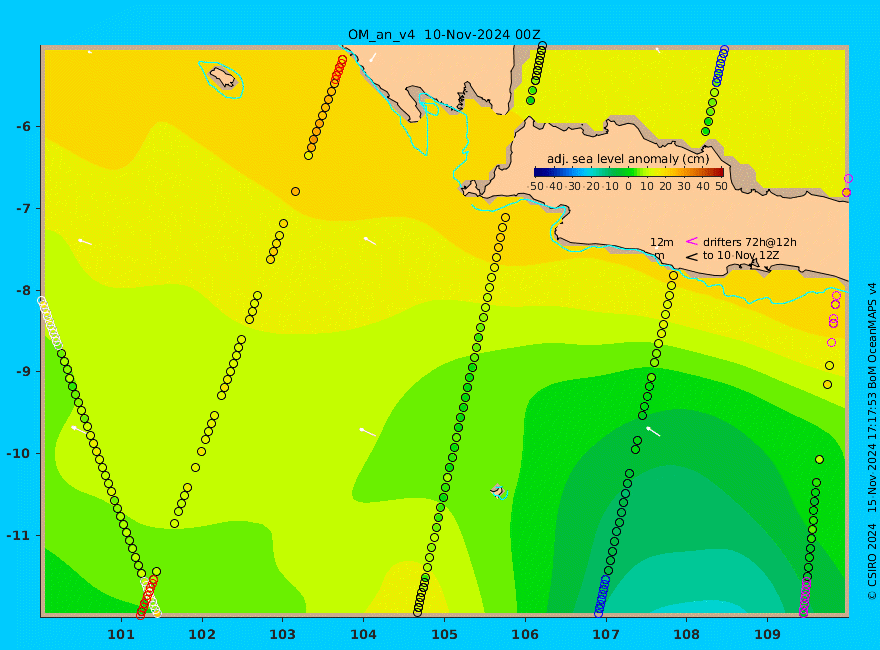Image resolution: width=880 pixels, height=650 pixels.
Task: Click the yellow circle near latitude -9.15 at right edge
Action: (827, 384)
